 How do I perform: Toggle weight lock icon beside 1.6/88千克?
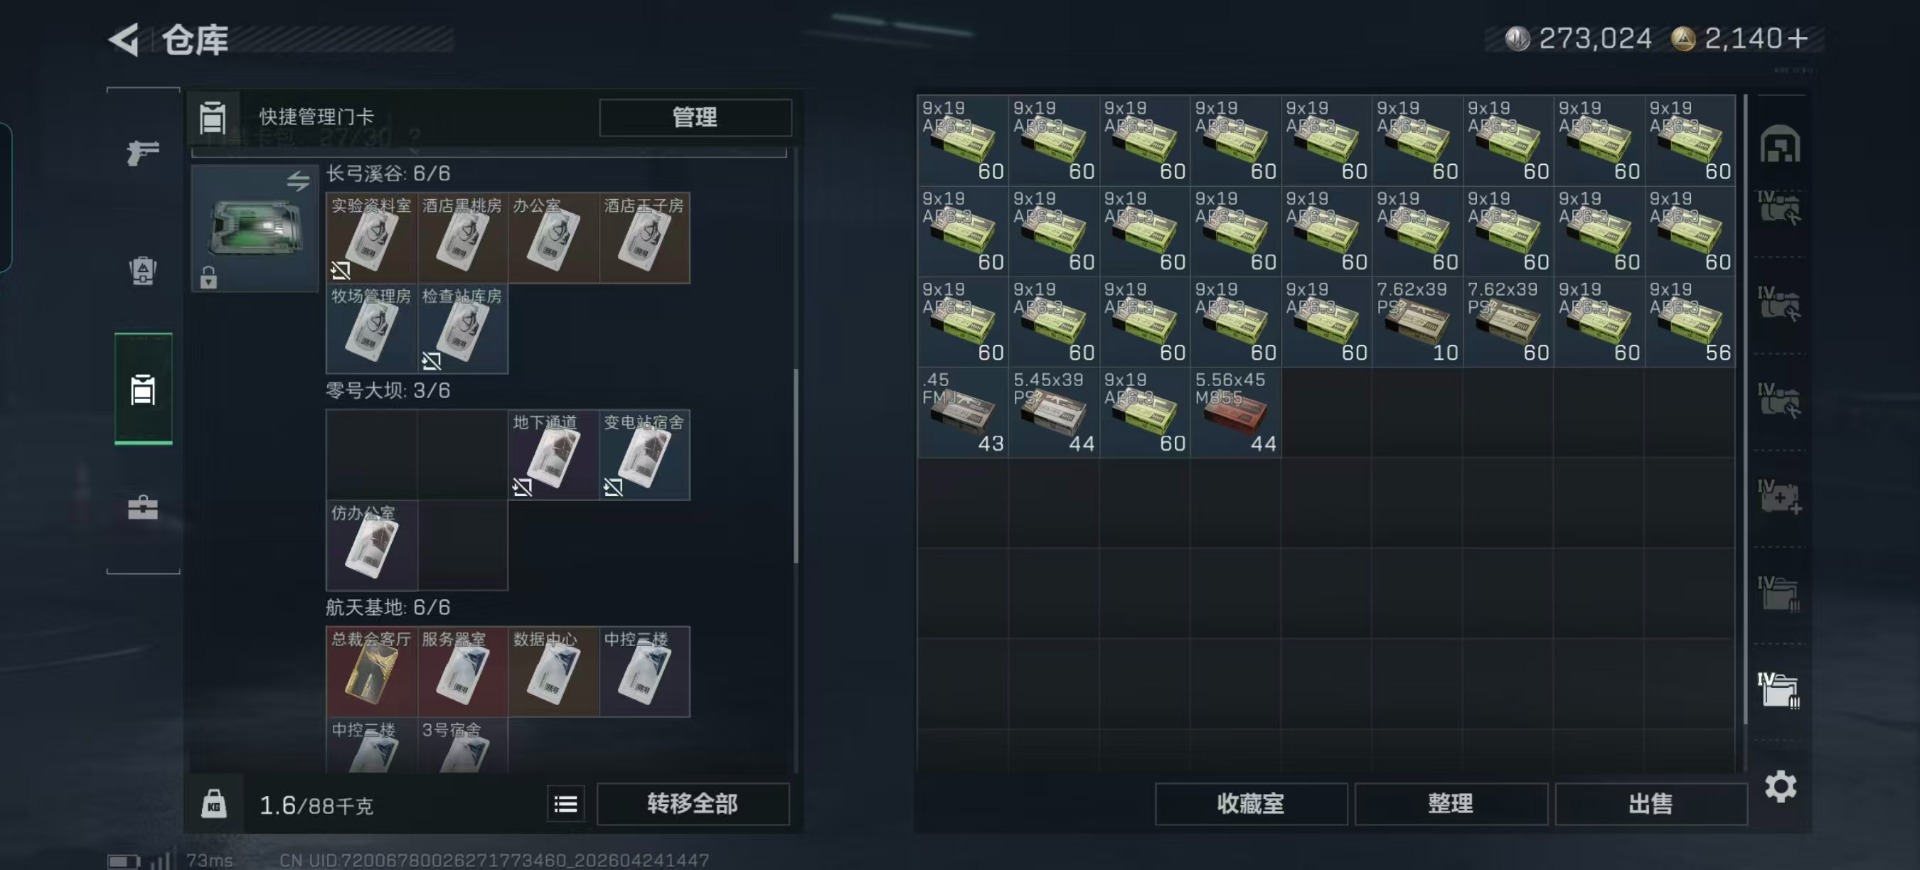point(214,804)
